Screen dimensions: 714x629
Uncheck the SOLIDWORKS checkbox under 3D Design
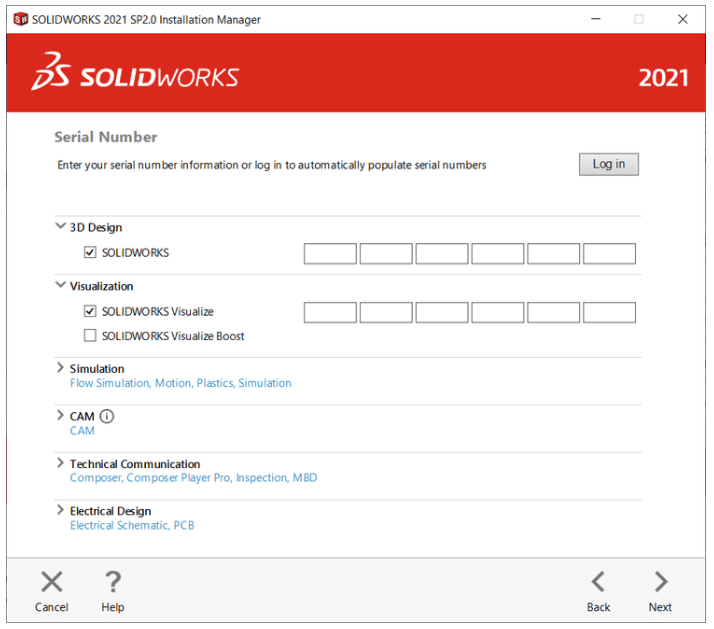tap(90, 252)
